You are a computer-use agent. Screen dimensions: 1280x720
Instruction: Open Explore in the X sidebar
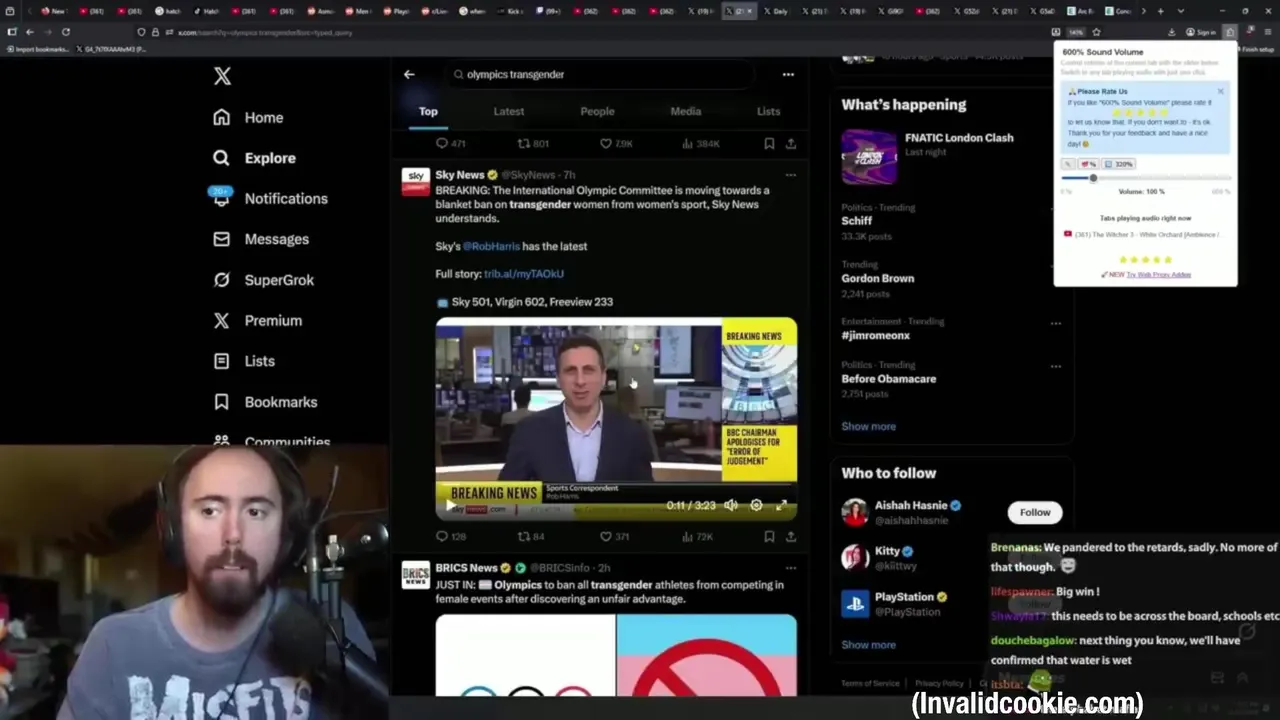[255, 158]
